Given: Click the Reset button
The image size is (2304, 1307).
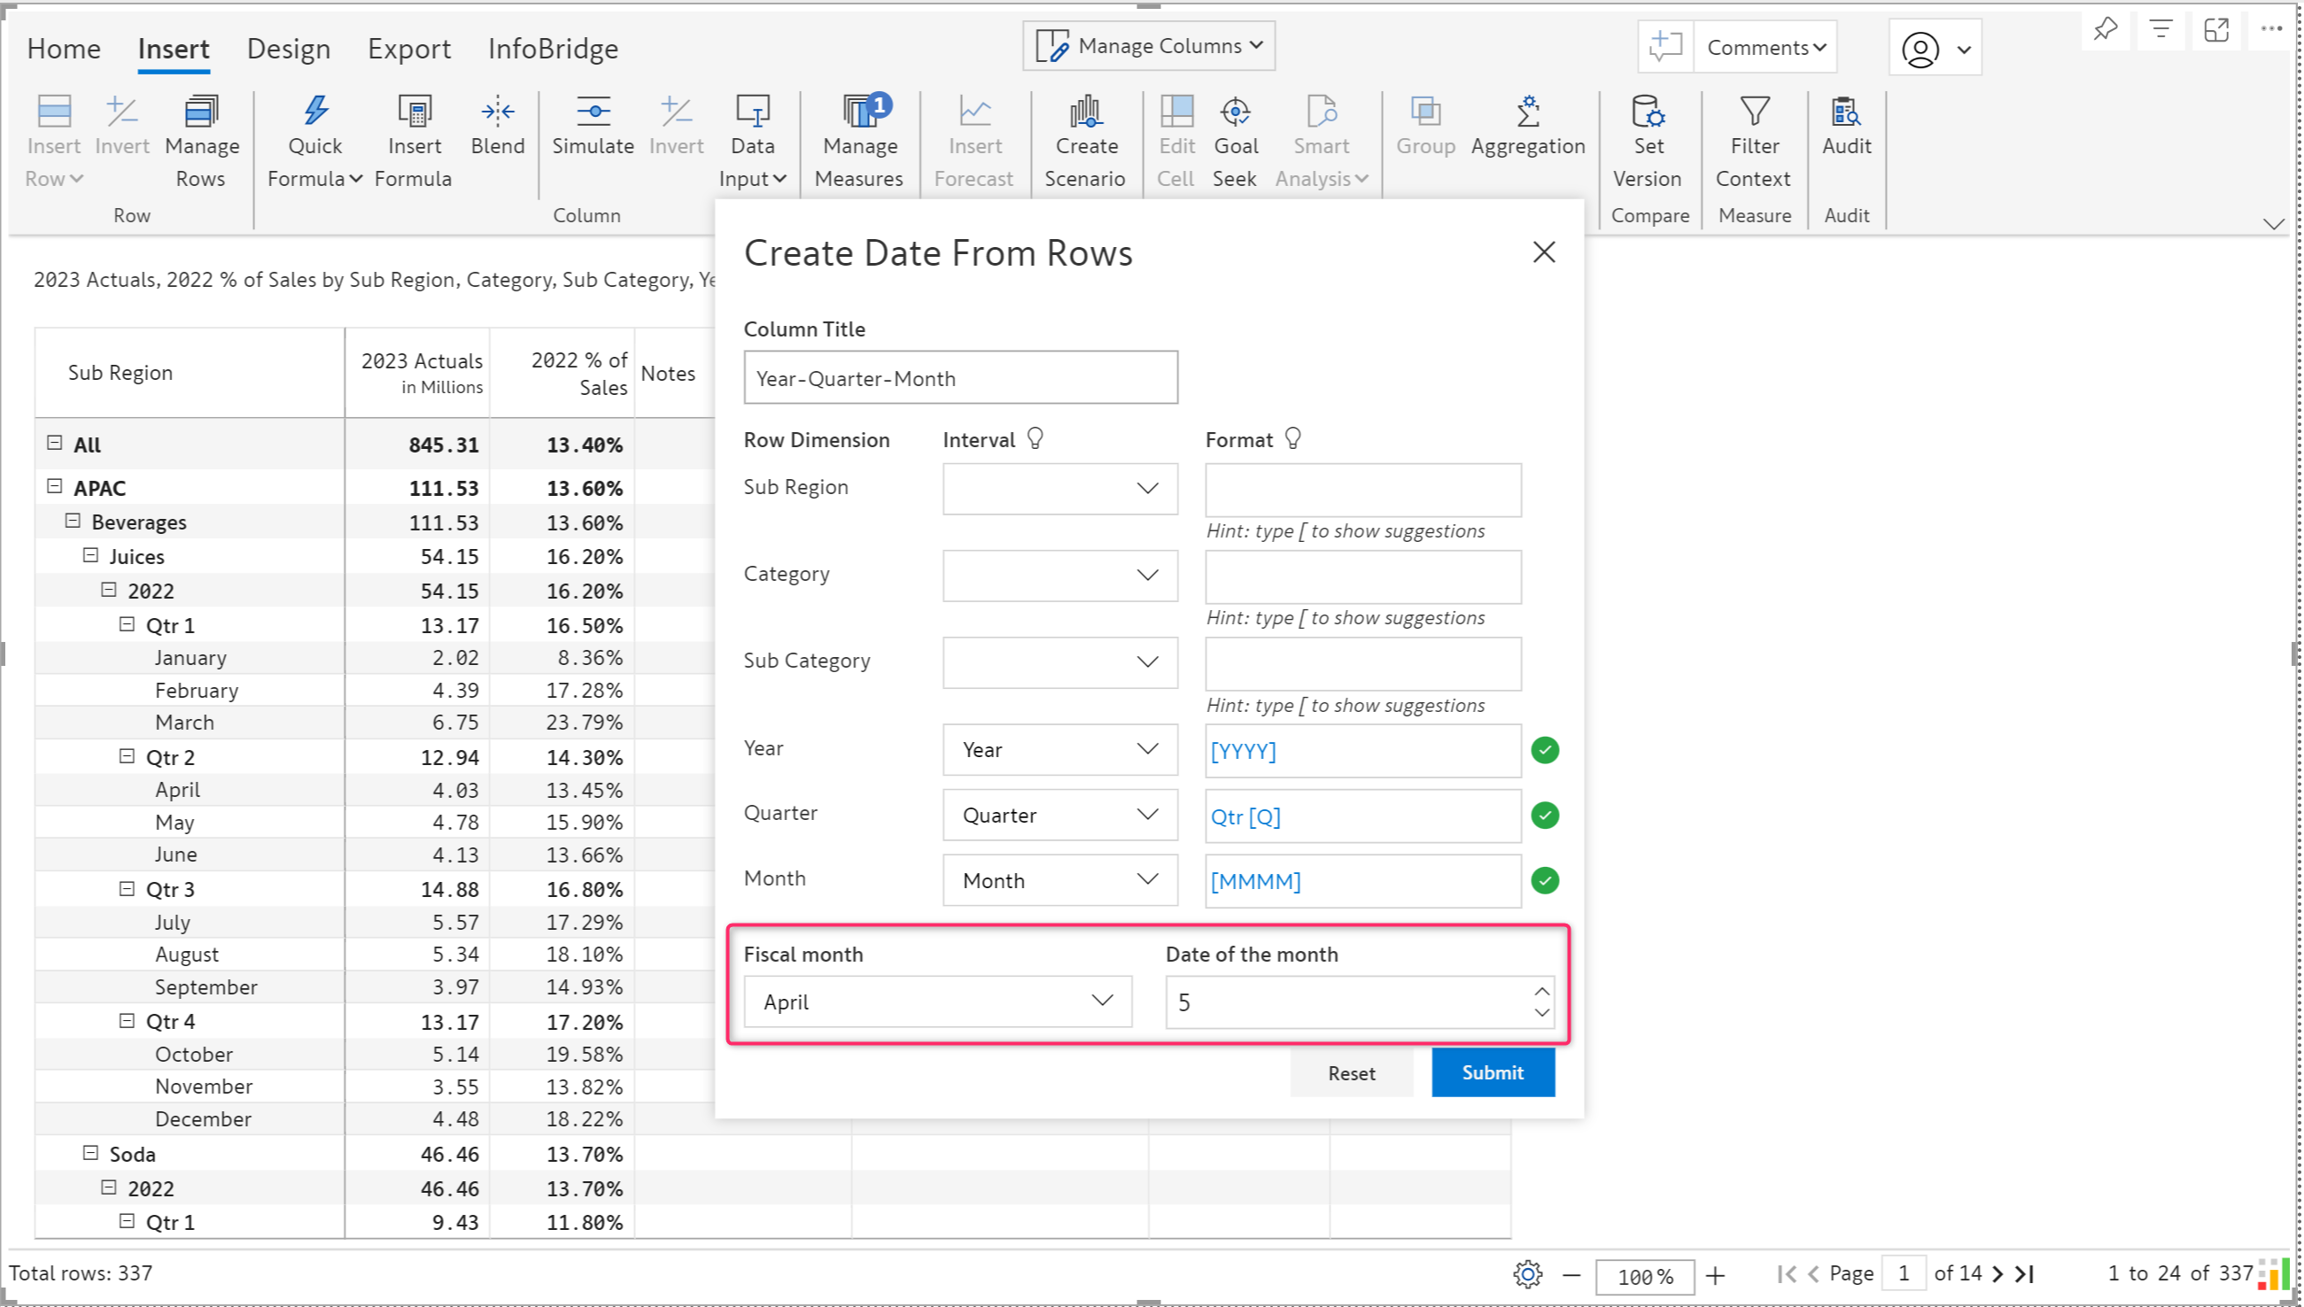Looking at the screenshot, I should pos(1351,1073).
